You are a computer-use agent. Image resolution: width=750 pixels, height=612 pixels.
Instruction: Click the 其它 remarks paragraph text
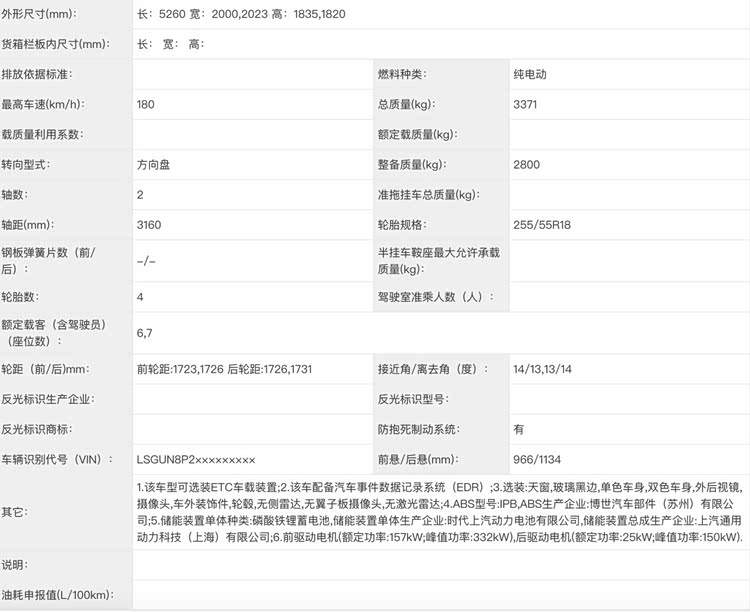(440, 512)
